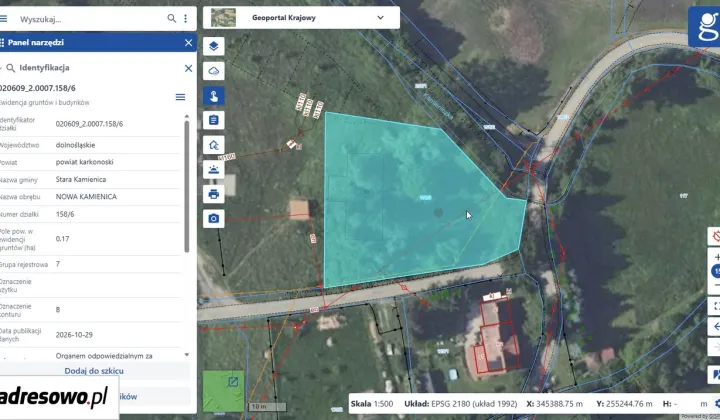The width and height of the screenshot is (720, 420).
Task: Click the Identyfikacja section magnifier icon
Action: tap(10, 68)
